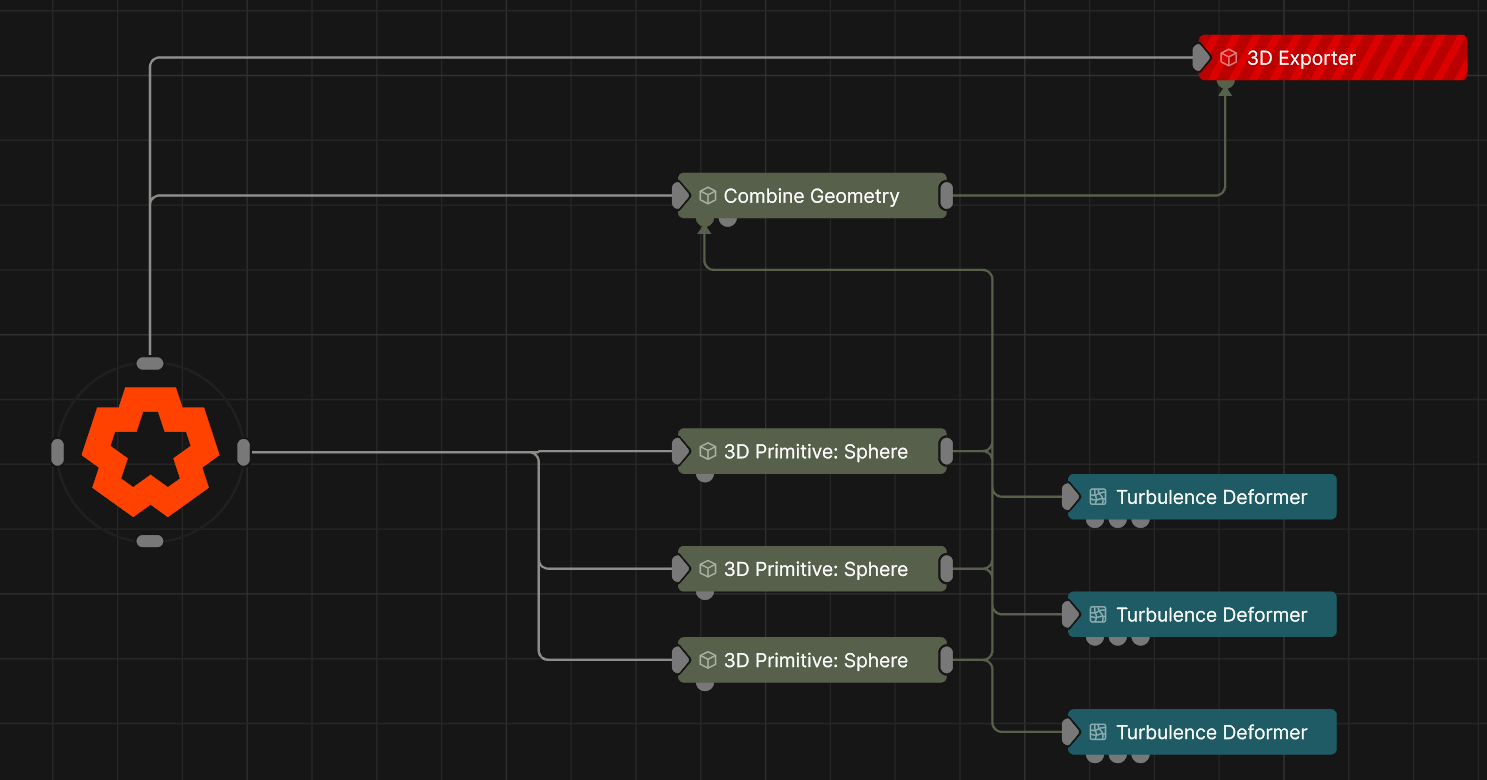Click the output port of Combine Geometry
1487x780 pixels.
(945, 195)
